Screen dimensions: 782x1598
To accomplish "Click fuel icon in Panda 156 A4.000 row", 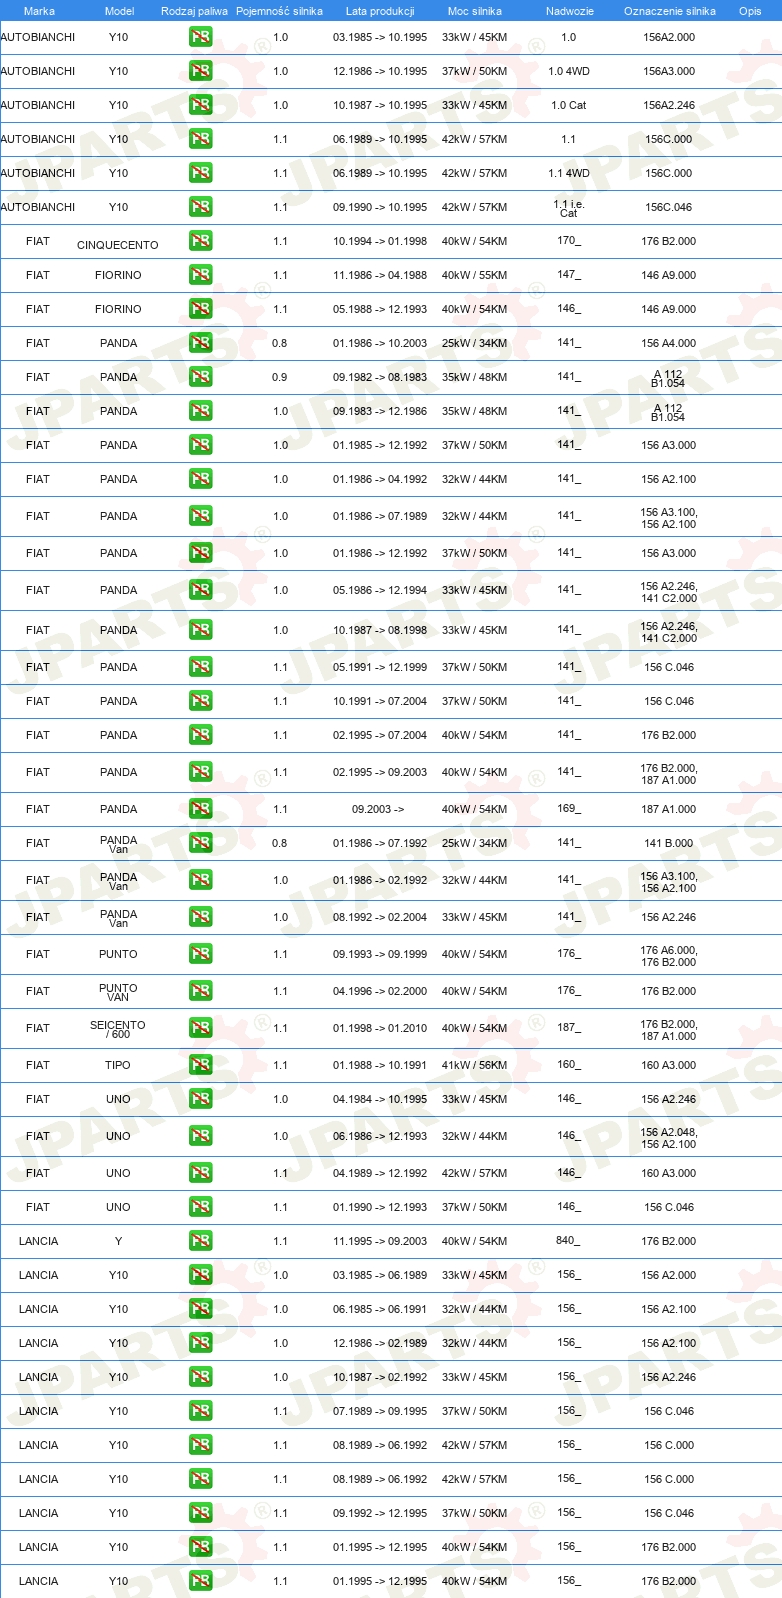I will (201, 343).
